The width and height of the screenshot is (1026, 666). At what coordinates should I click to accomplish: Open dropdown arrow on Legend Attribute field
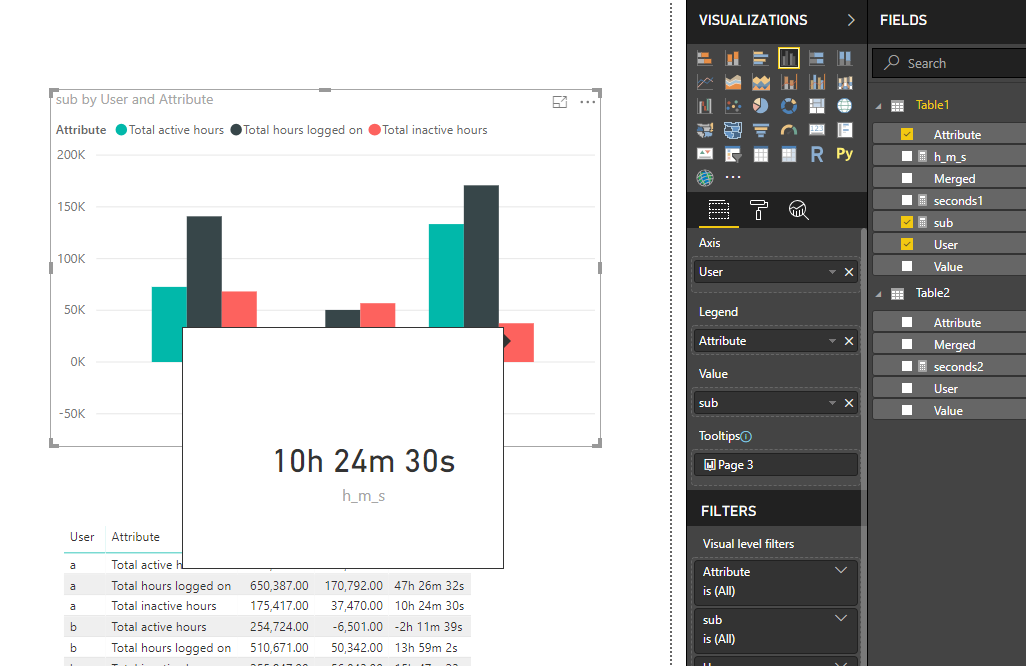coord(832,341)
